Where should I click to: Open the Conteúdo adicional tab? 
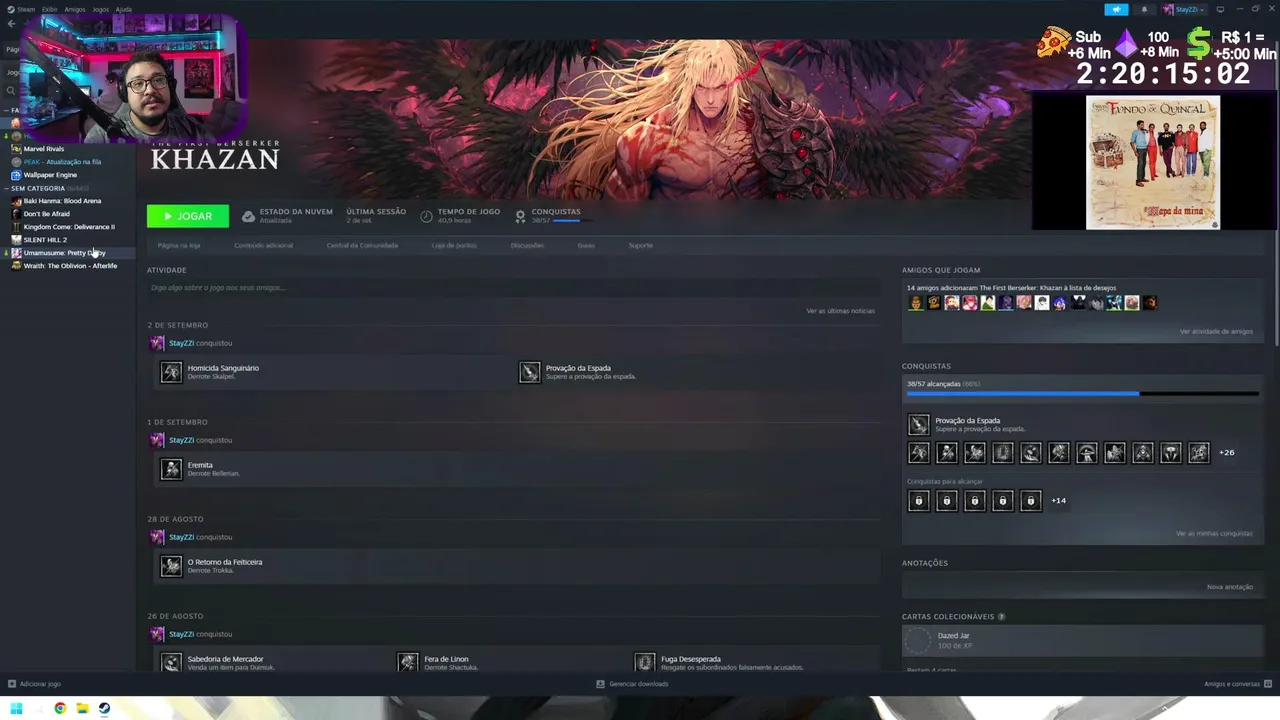[264, 245]
